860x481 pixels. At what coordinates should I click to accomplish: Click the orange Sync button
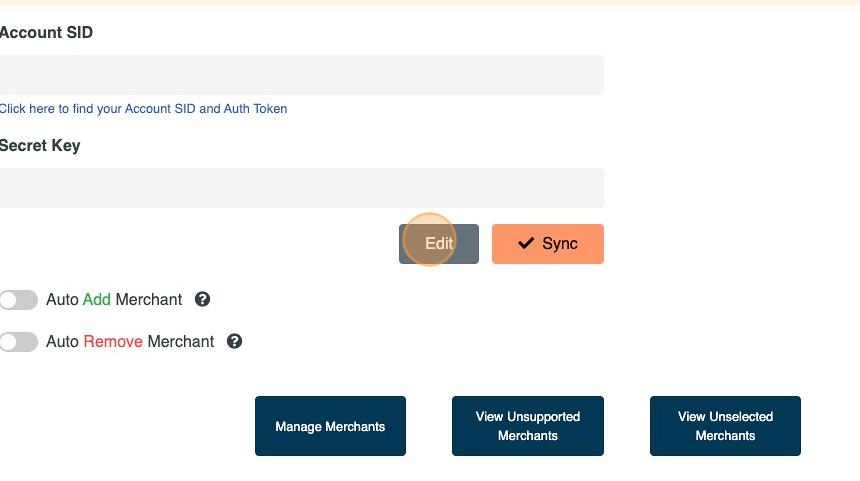[x=547, y=244]
